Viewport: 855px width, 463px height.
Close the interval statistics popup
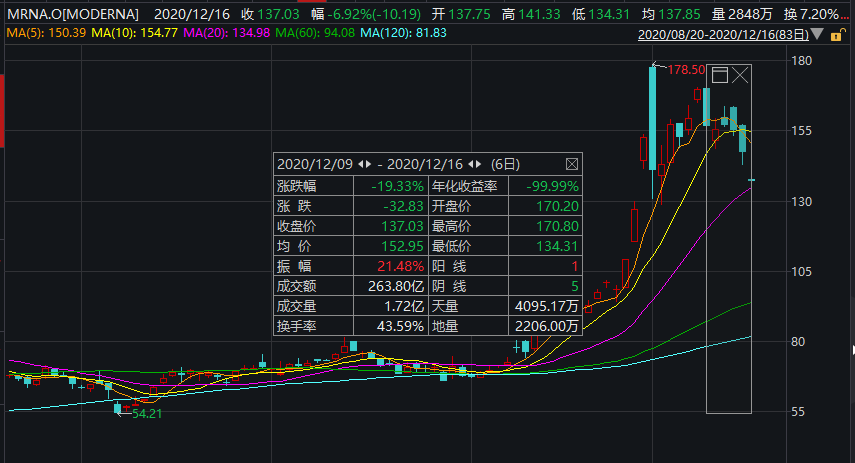pos(571,164)
